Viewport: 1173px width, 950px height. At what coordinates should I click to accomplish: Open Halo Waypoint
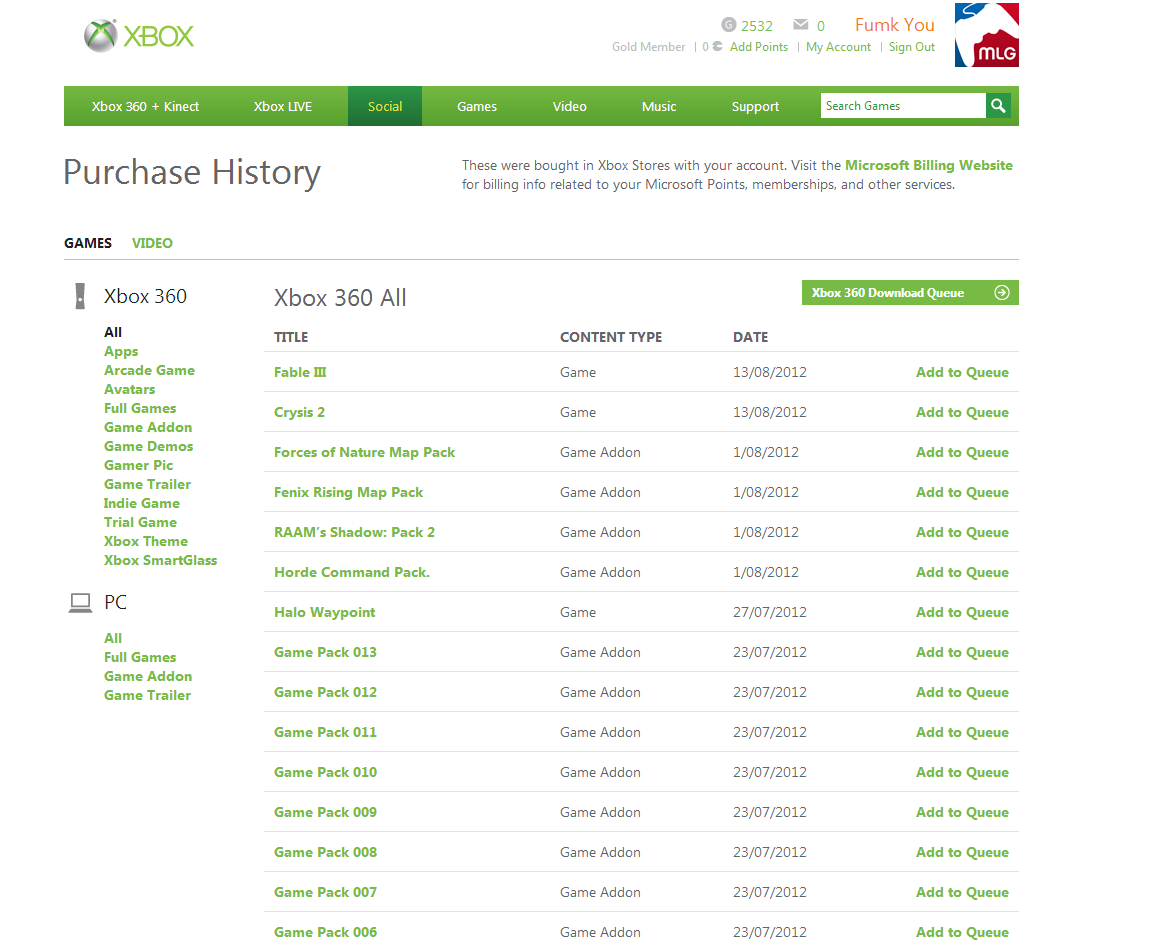click(x=325, y=612)
